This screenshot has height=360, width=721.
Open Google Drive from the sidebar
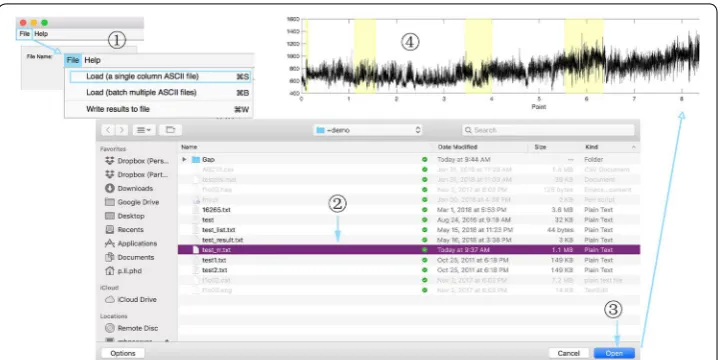point(132,202)
